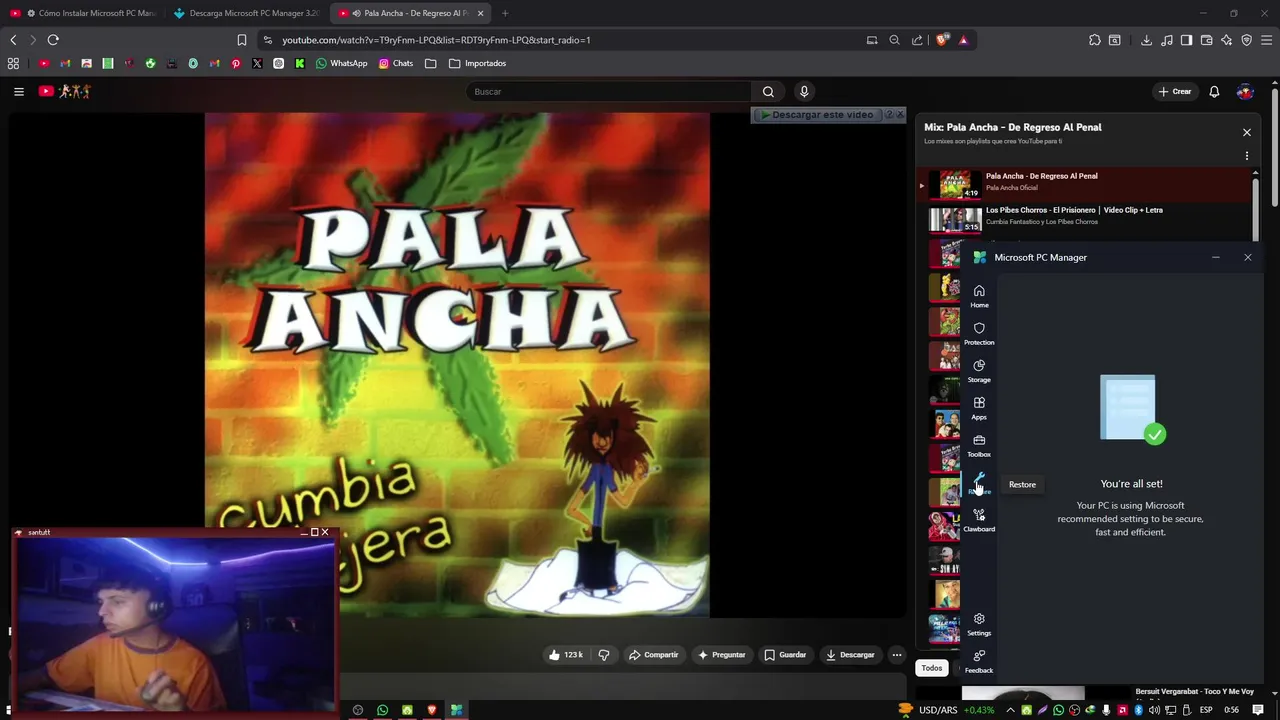Click the Pala Ancha video player
This screenshot has height=720, width=1280.
(x=457, y=364)
